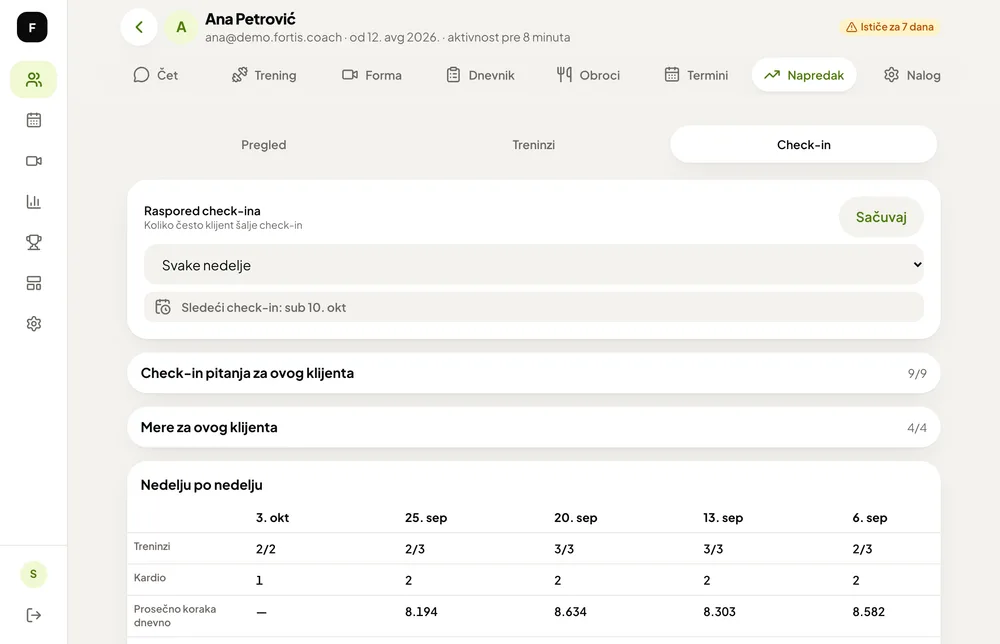Image resolution: width=1000 pixels, height=644 pixels.
Task: Click the 8.582 steps value
Action: click(869, 612)
